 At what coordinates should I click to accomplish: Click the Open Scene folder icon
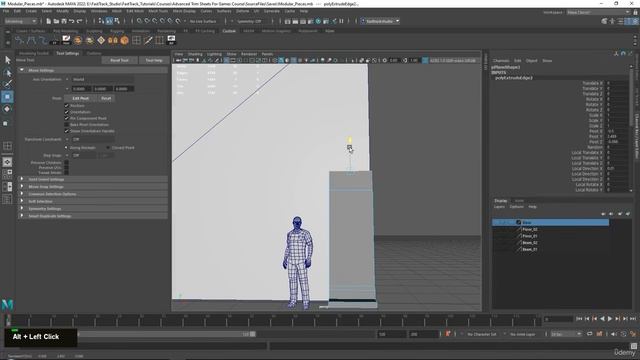pos(56,21)
